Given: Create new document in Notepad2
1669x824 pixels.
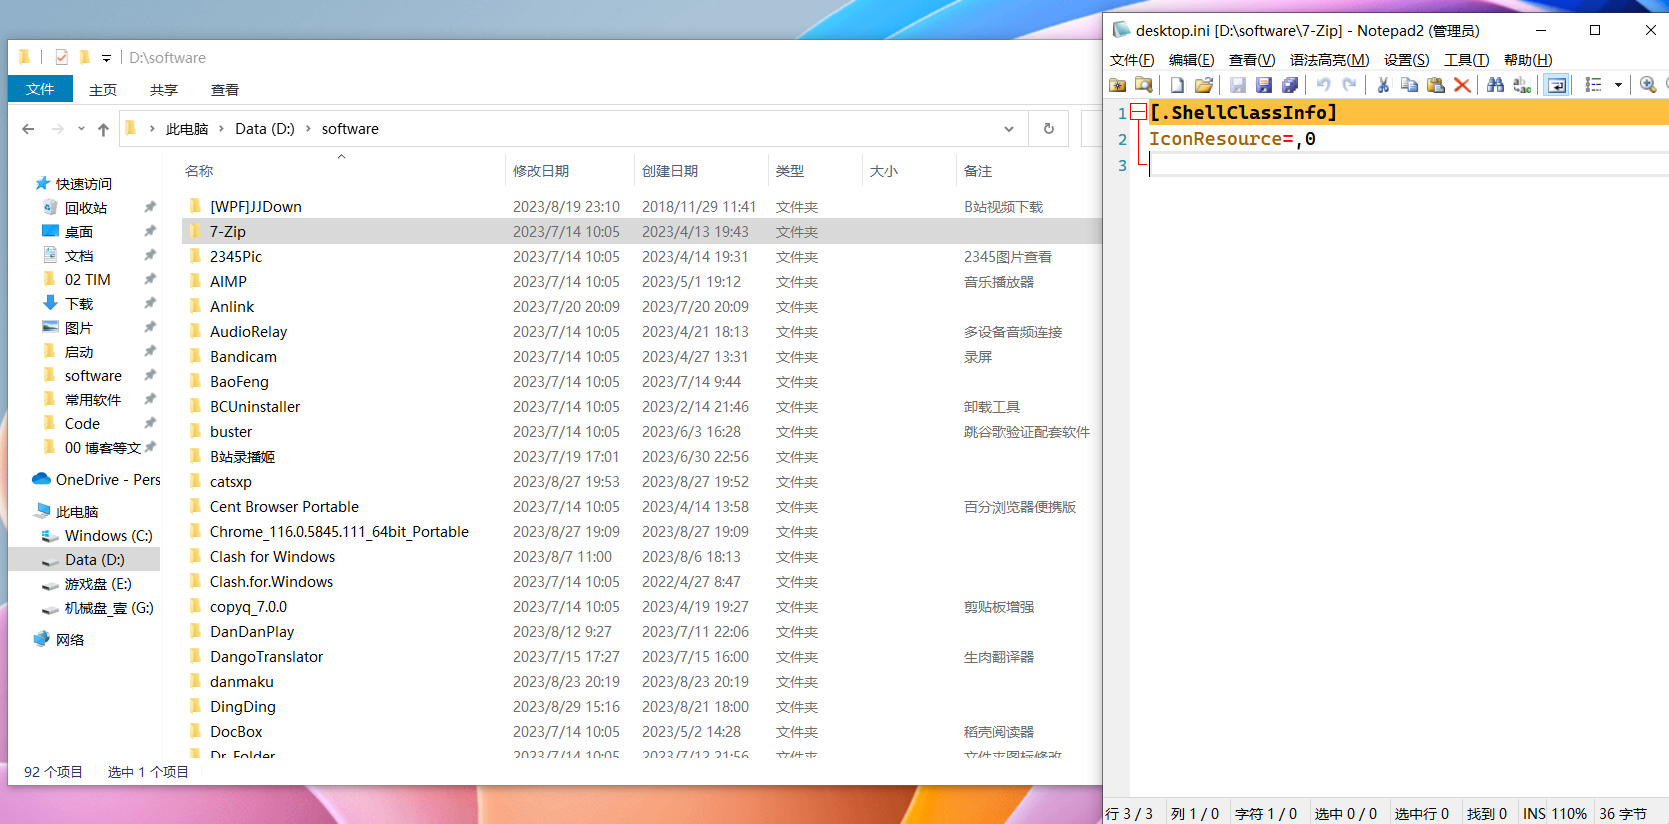Looking at the screenshot, I should pos(1177,86).
